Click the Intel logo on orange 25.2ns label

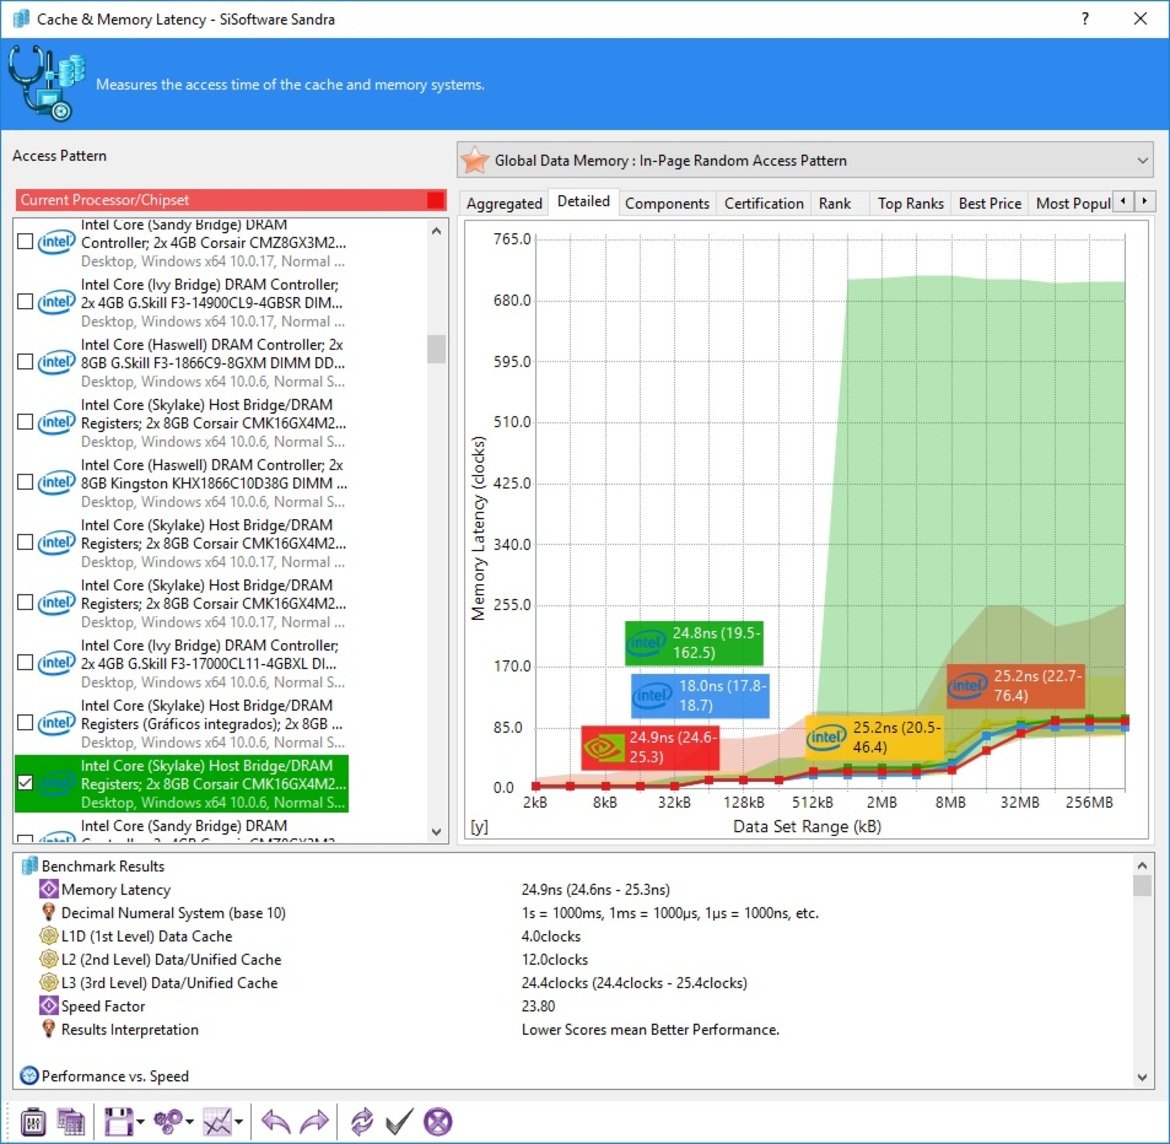[x=968, y=686]
